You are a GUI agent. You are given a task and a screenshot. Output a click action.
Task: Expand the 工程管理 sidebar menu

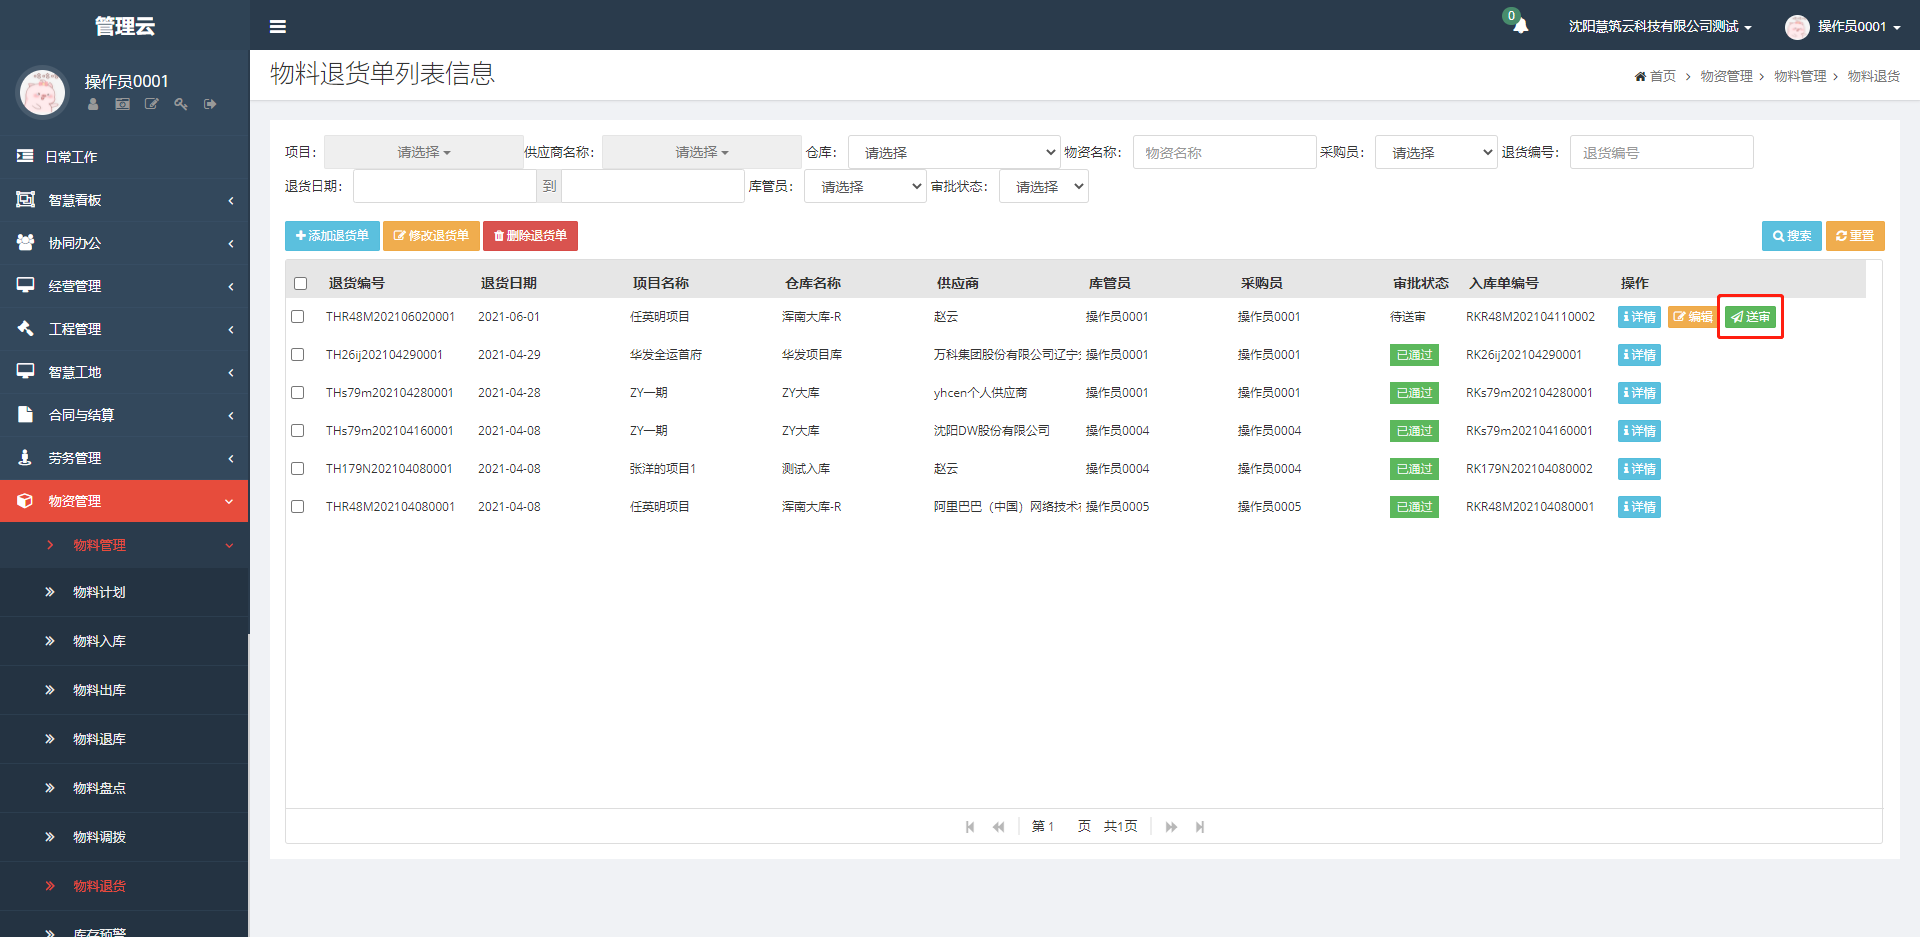pos(124,329)
